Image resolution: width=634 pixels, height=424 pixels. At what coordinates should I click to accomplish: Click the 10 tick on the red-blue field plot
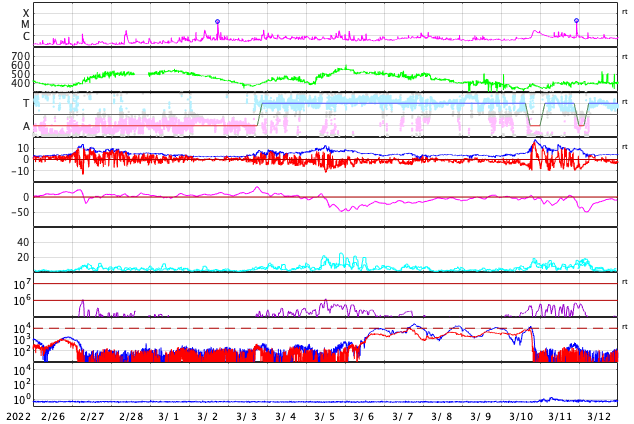pos(24,148)
